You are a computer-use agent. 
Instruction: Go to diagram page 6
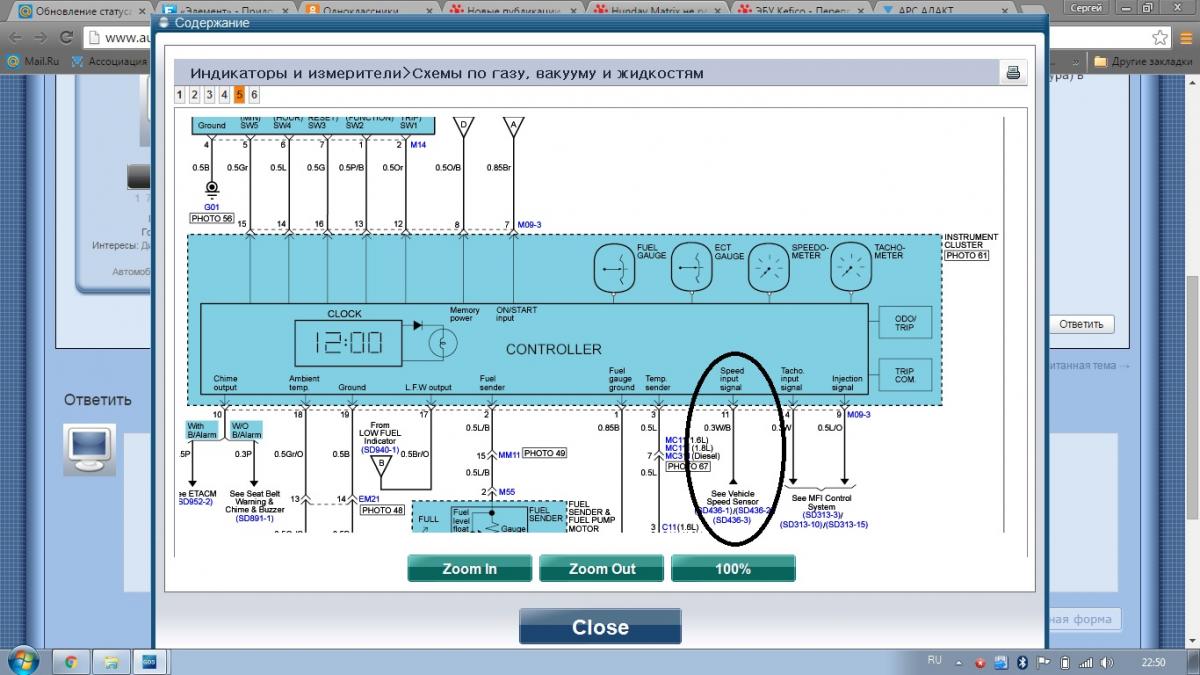click(x=255, y=95)
